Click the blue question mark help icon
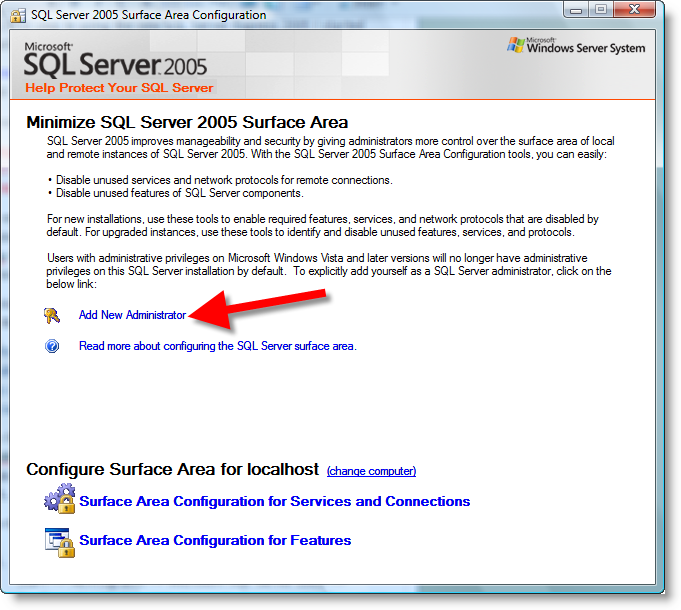The height and width of the screenshot is (610, 681). (x=53, y=346)
